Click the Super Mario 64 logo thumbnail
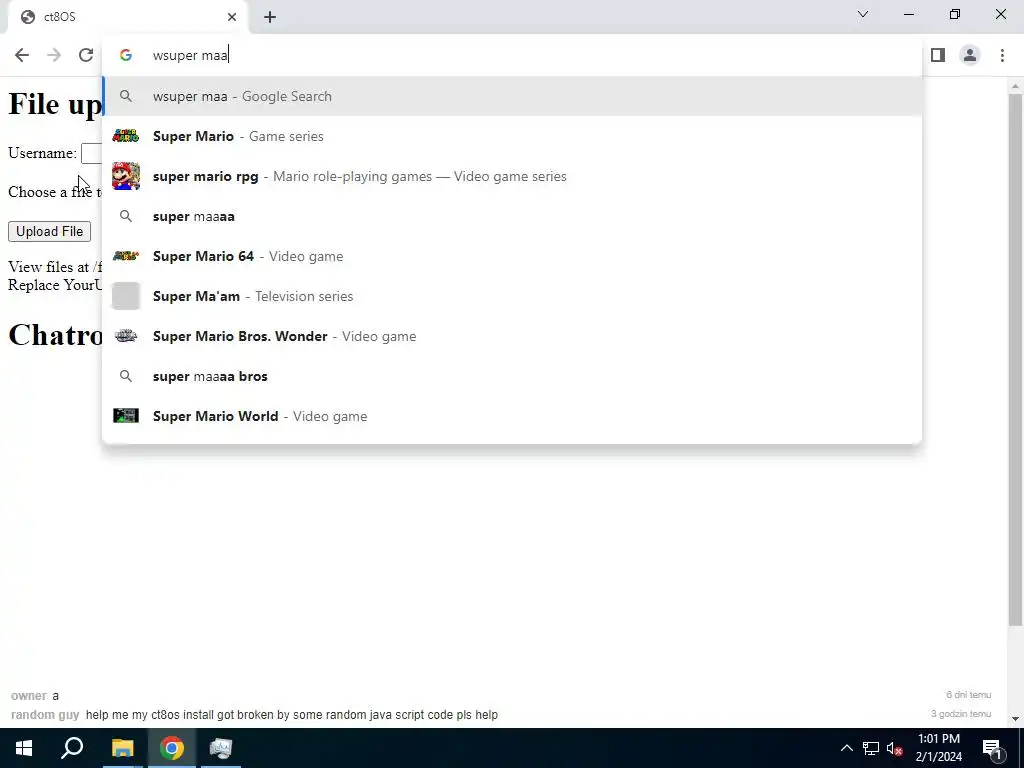 point(125,255)
